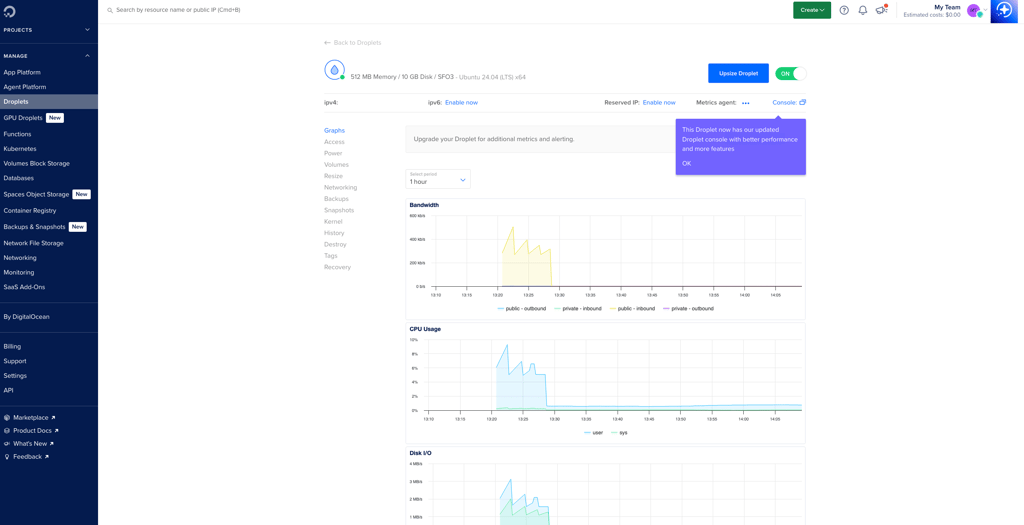Open the Power tab

(x=333, y=153)
